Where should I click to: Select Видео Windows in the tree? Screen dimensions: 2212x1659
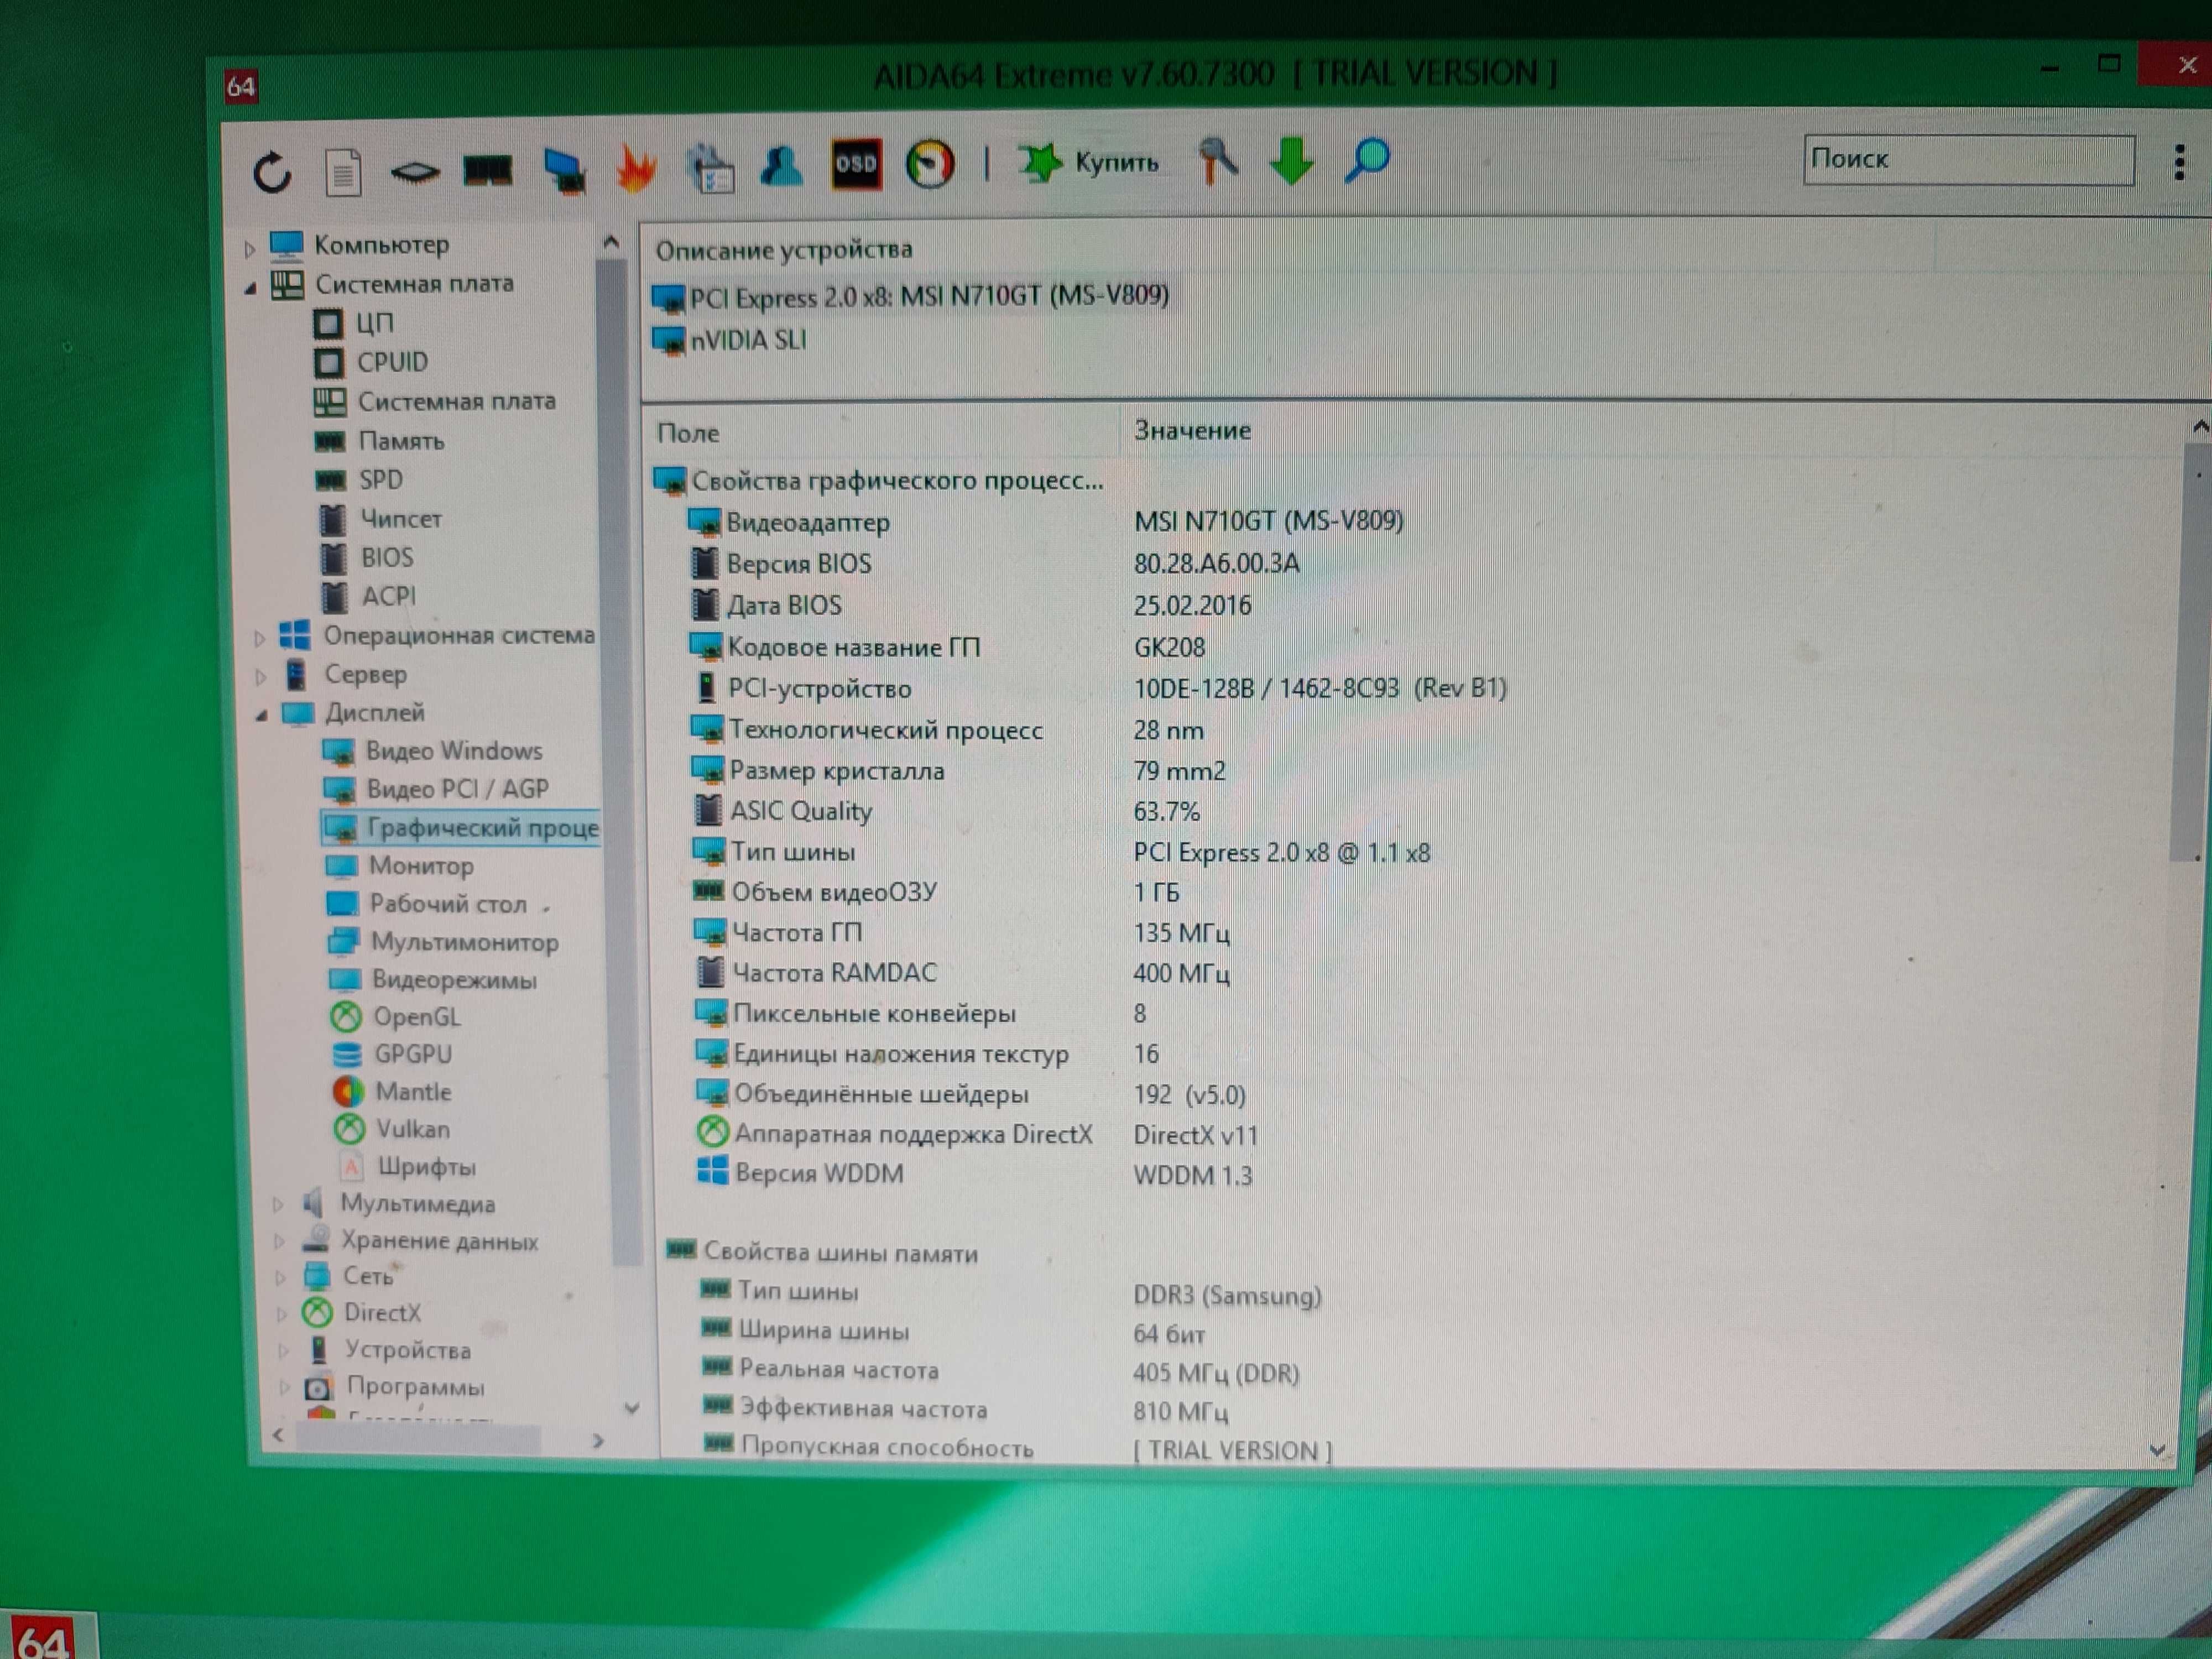pyautogui.click(x=433, y=751)
